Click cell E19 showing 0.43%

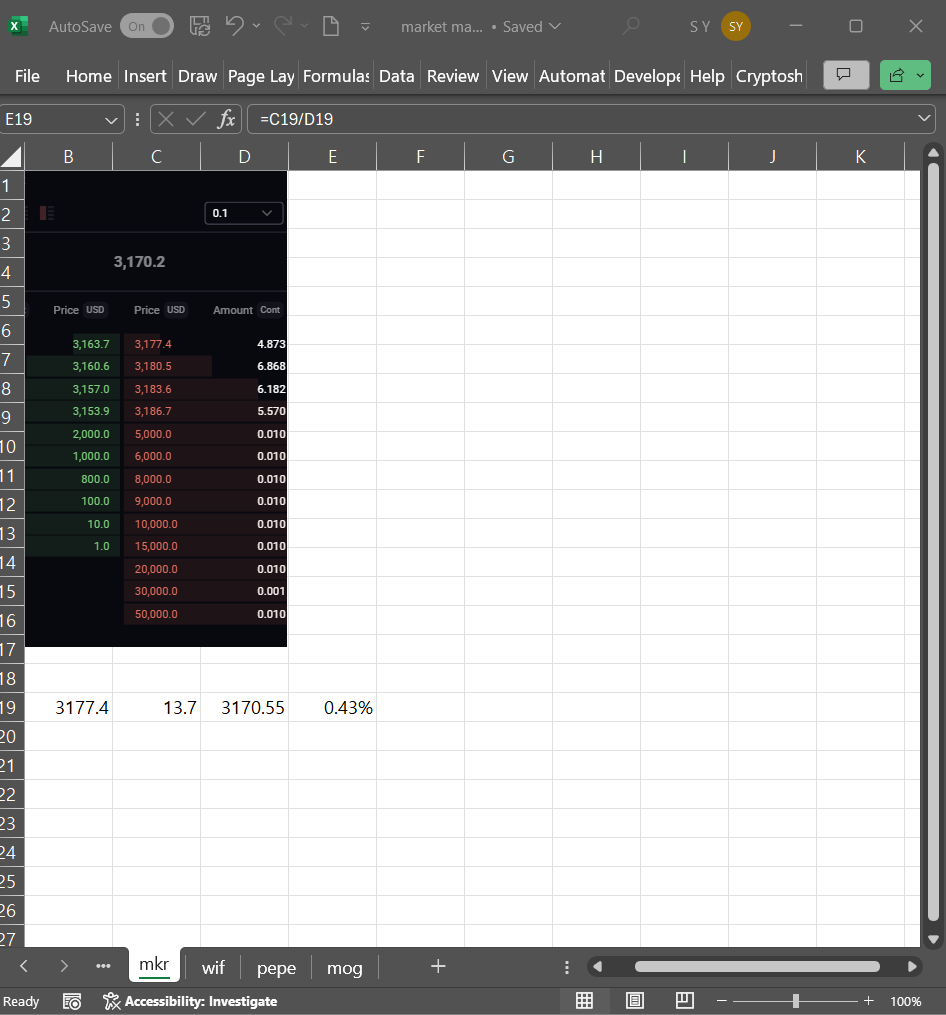333,707
